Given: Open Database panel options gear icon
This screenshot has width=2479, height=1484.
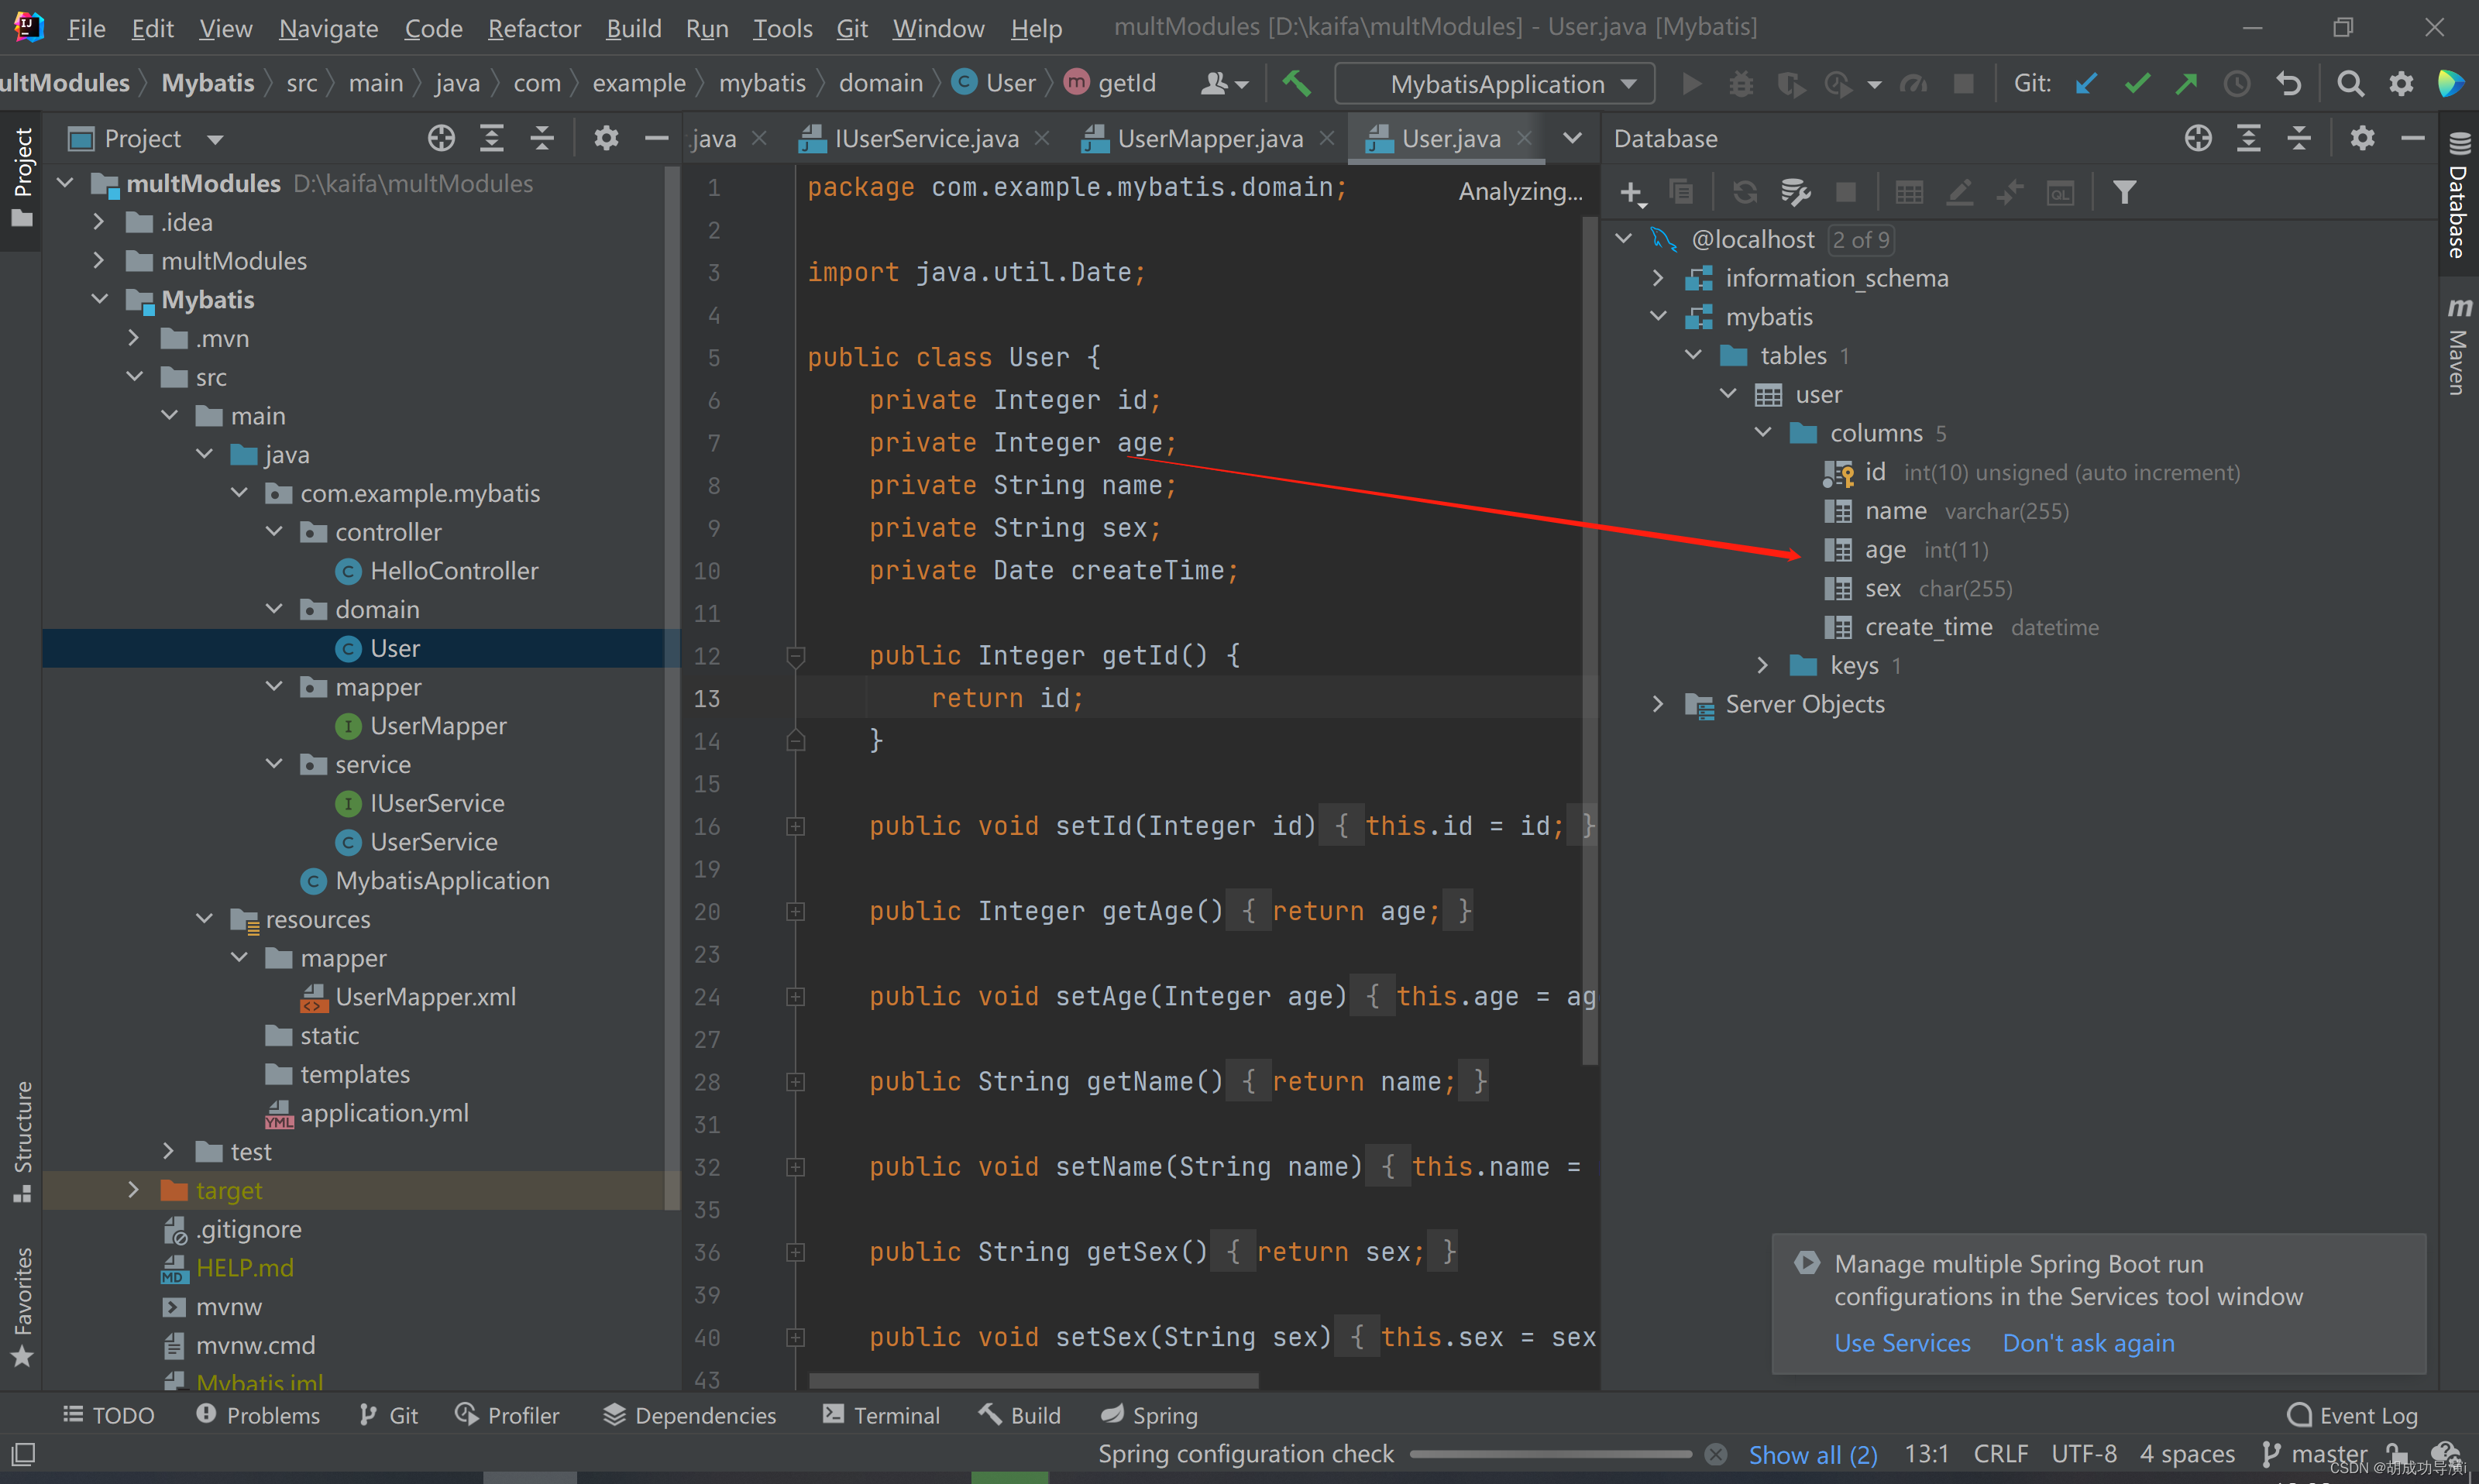Looking at the screenshot, I should [2362, 138].
